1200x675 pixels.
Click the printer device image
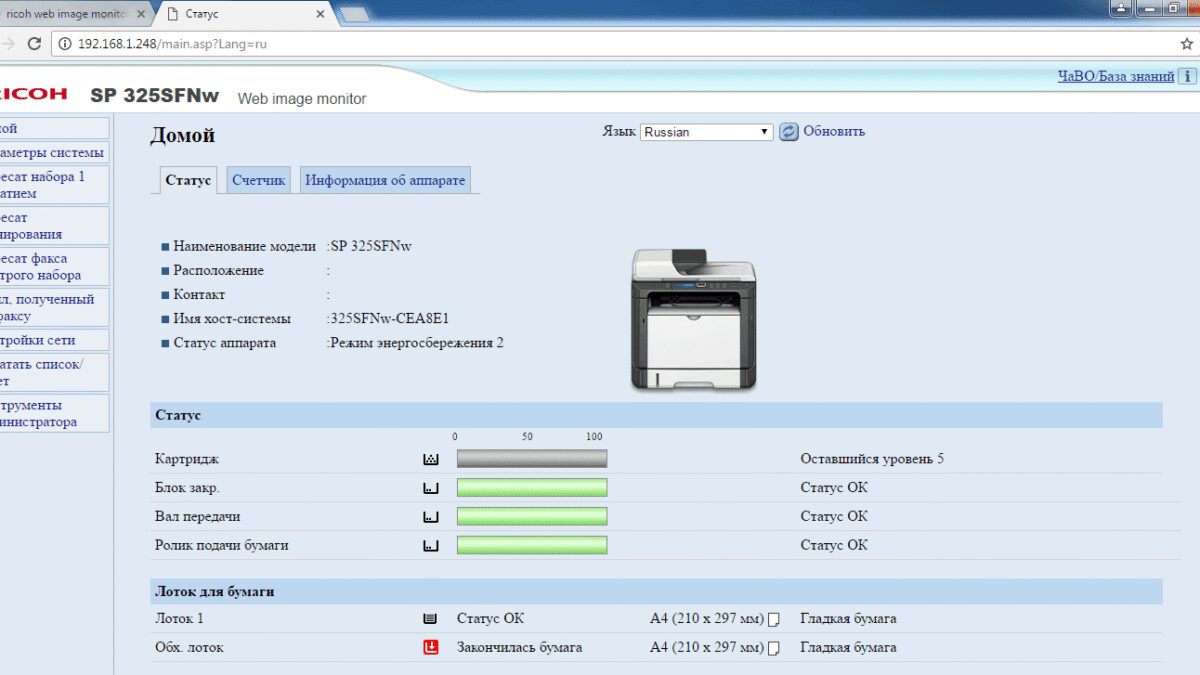693,319
